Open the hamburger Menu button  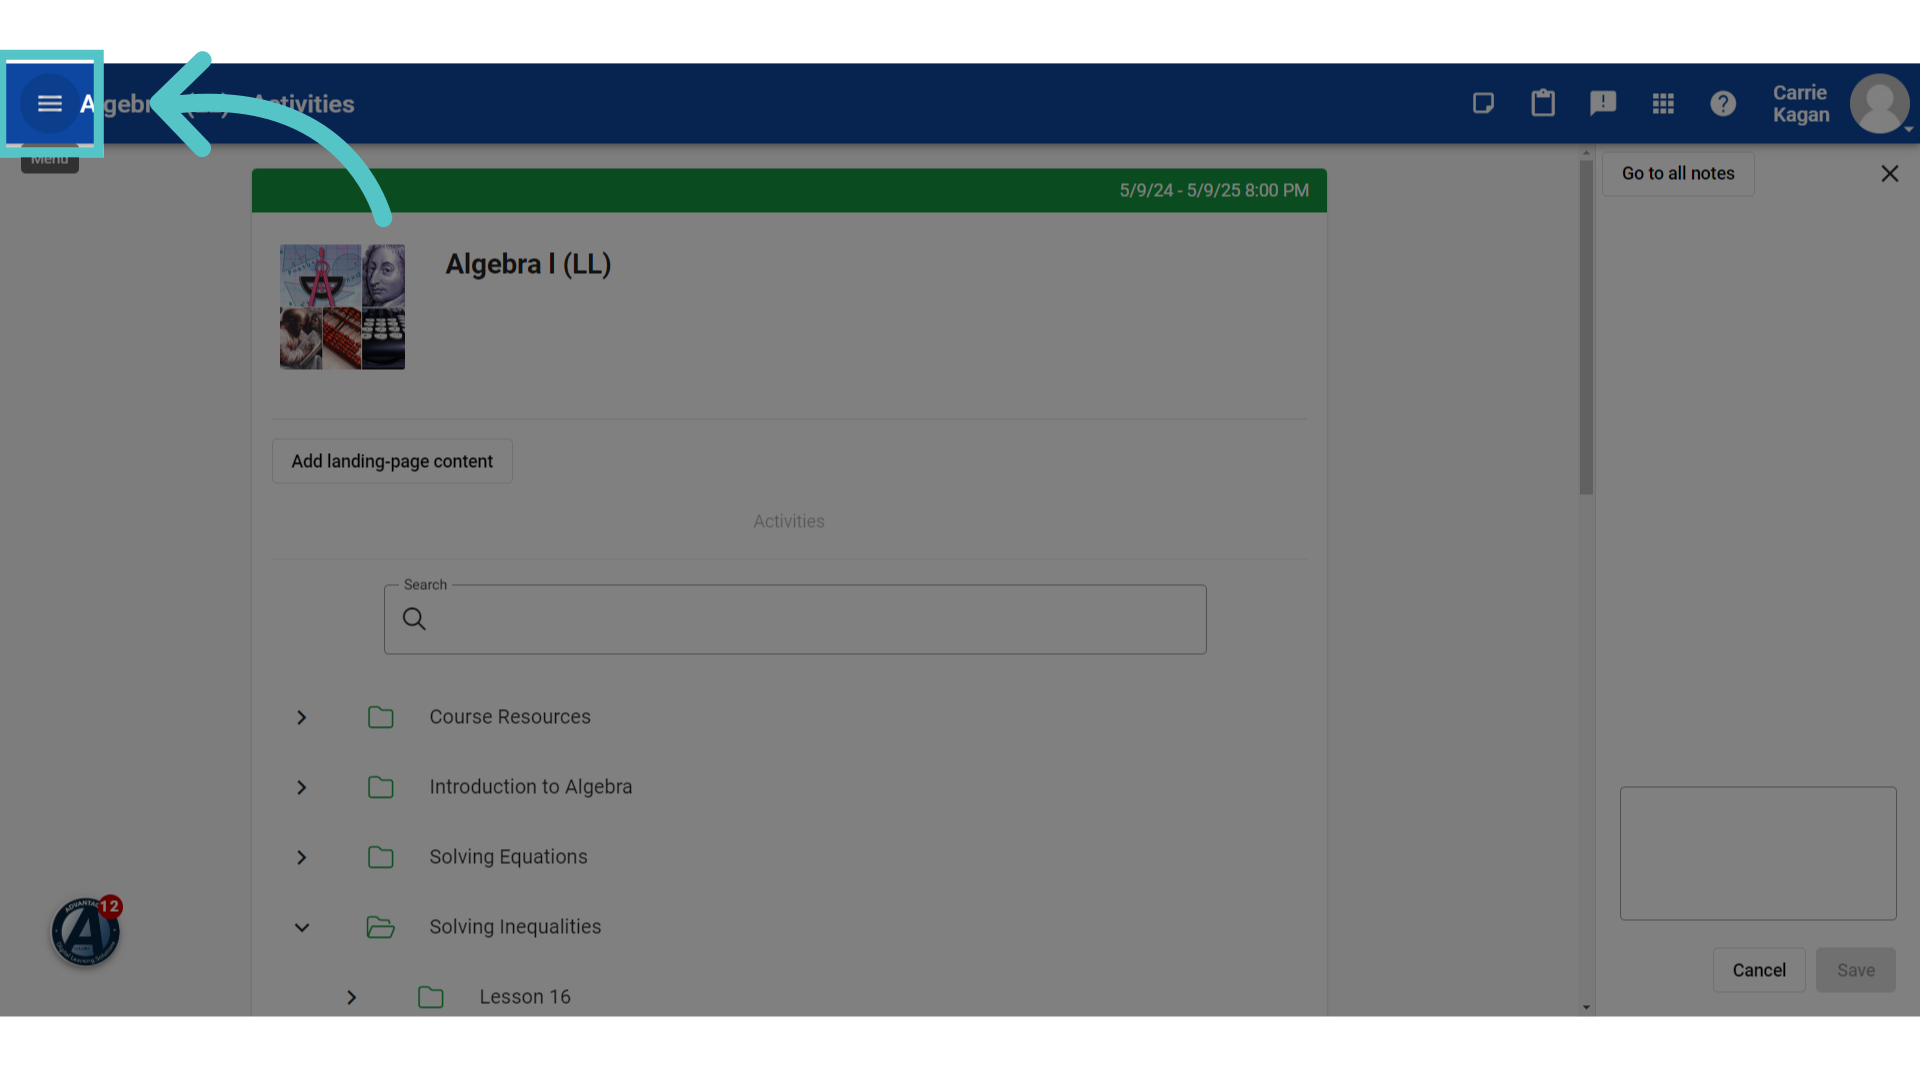point(50,104)
